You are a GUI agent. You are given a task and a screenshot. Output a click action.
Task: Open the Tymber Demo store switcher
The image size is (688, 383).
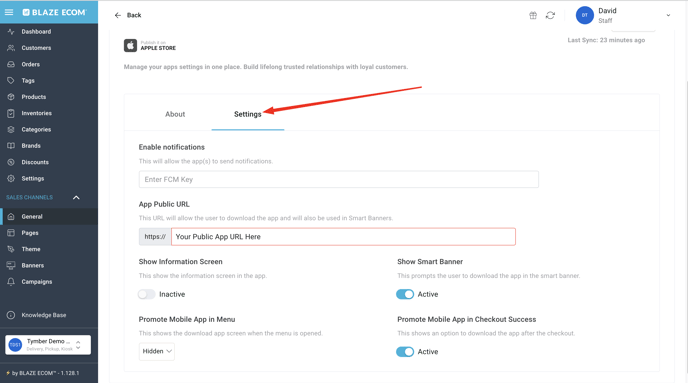[x=48, y=345]
